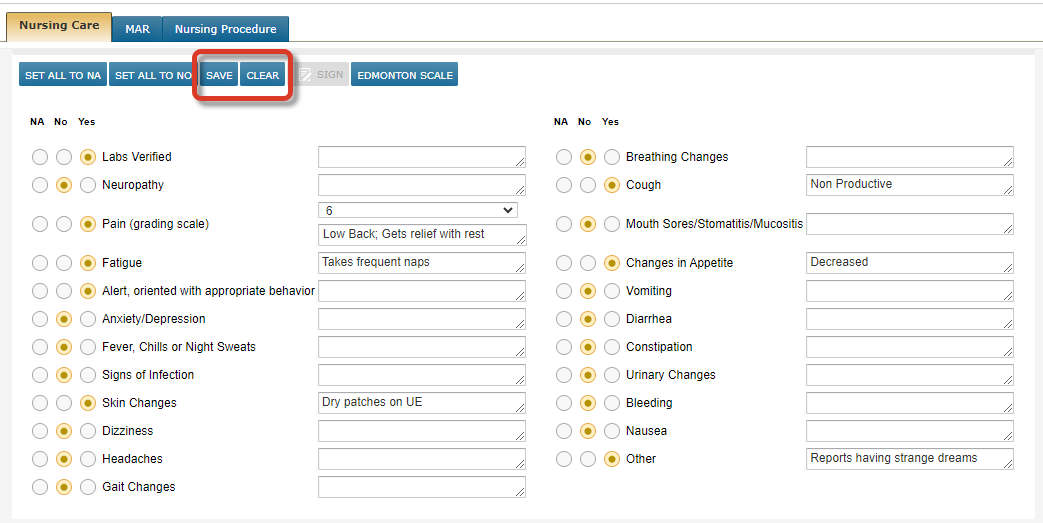Set Gait Changes to NA
Viewport: 1043px width, 523px height.
(40, 487)
